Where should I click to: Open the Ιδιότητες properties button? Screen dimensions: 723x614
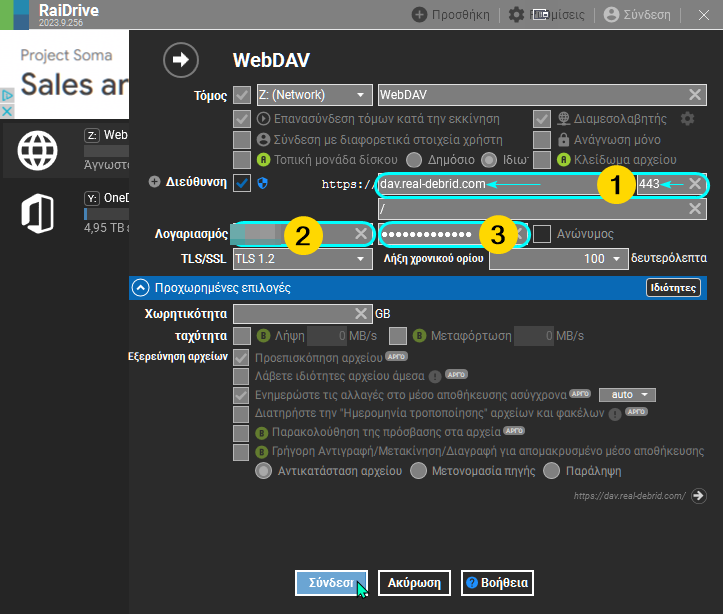673,288
